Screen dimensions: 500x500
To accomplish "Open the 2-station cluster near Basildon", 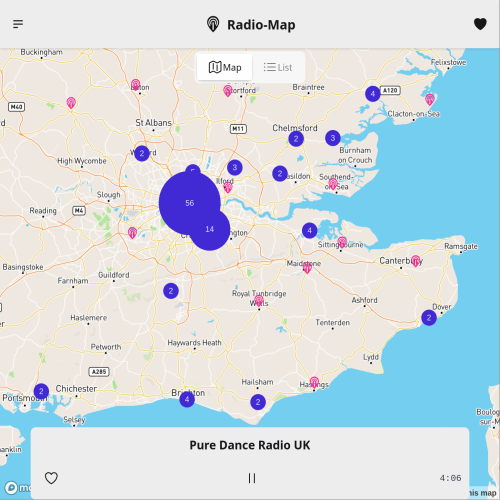I will (x=280, y=174).
